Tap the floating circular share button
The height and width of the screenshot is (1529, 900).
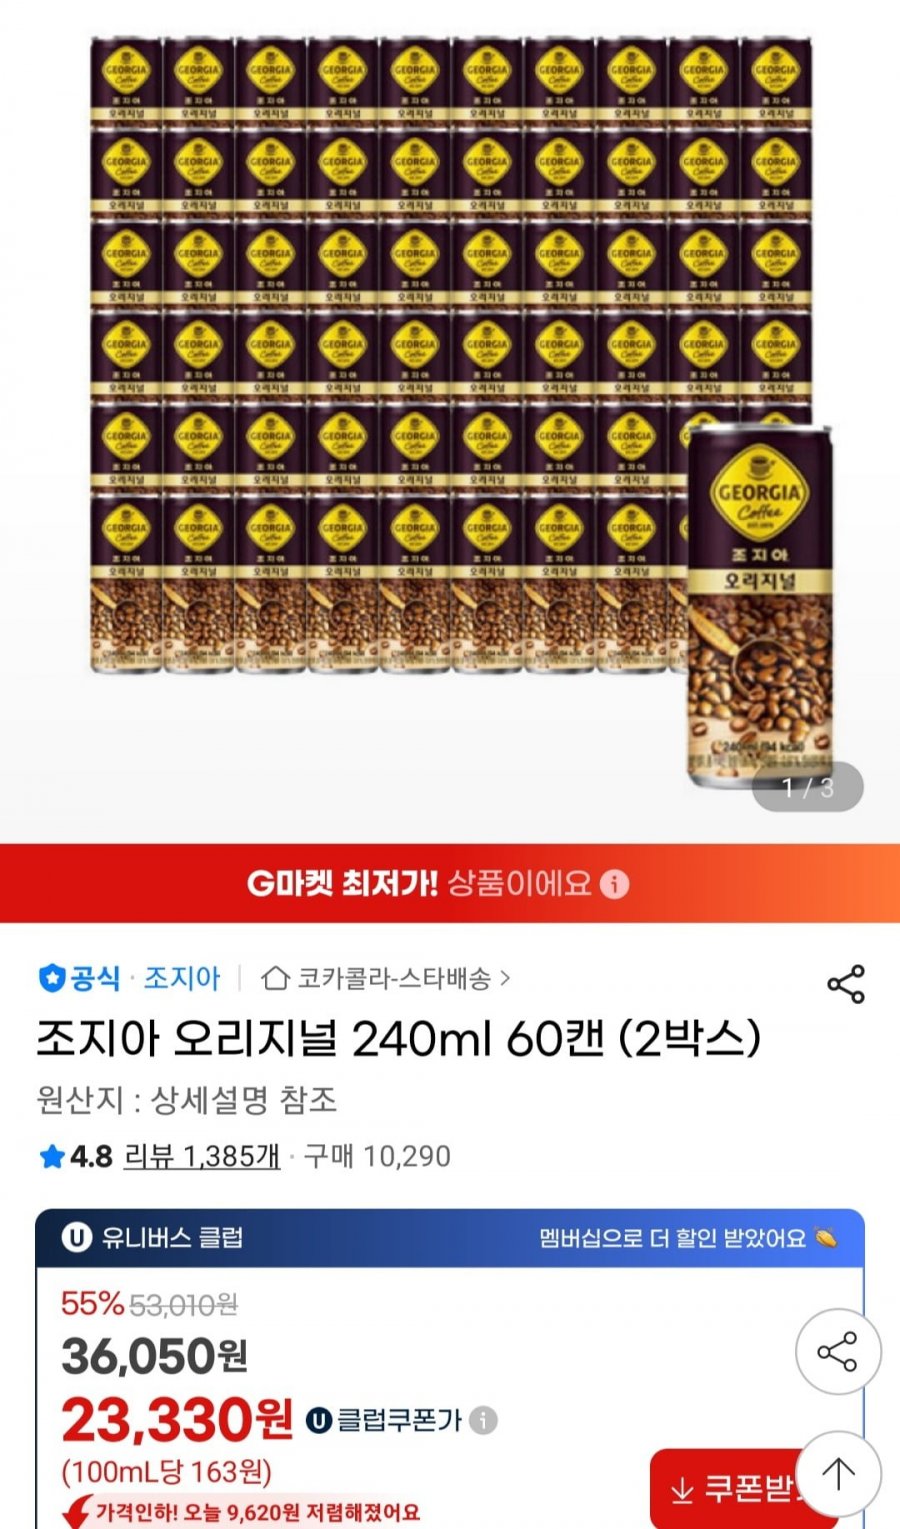(838, 1352)
